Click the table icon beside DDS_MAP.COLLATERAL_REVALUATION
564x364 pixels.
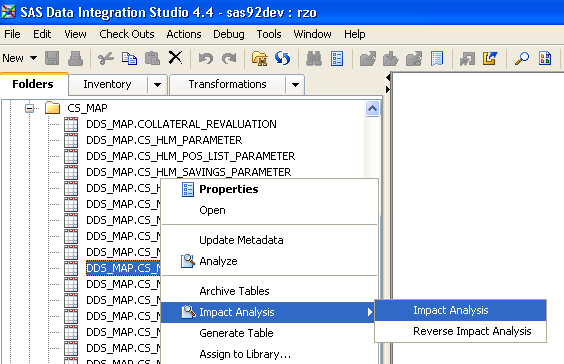[71, 124]
